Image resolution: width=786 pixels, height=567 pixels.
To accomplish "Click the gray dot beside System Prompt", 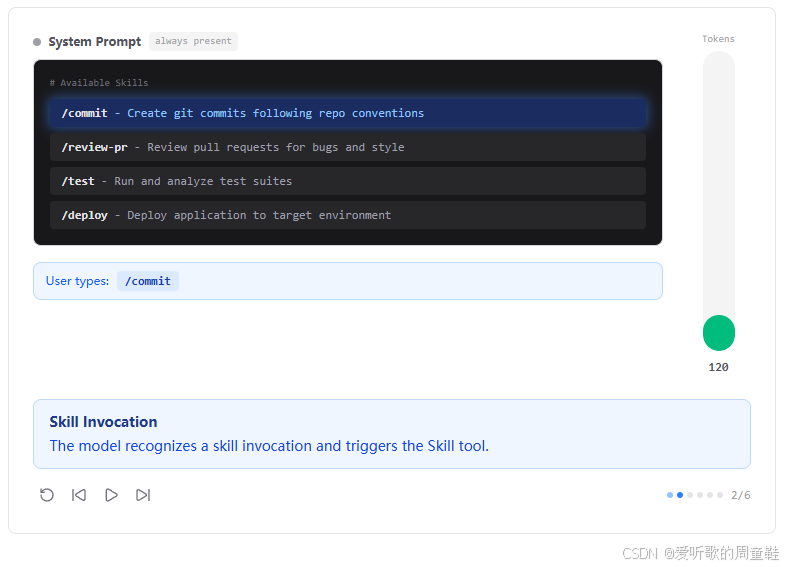I will point(37,42).
